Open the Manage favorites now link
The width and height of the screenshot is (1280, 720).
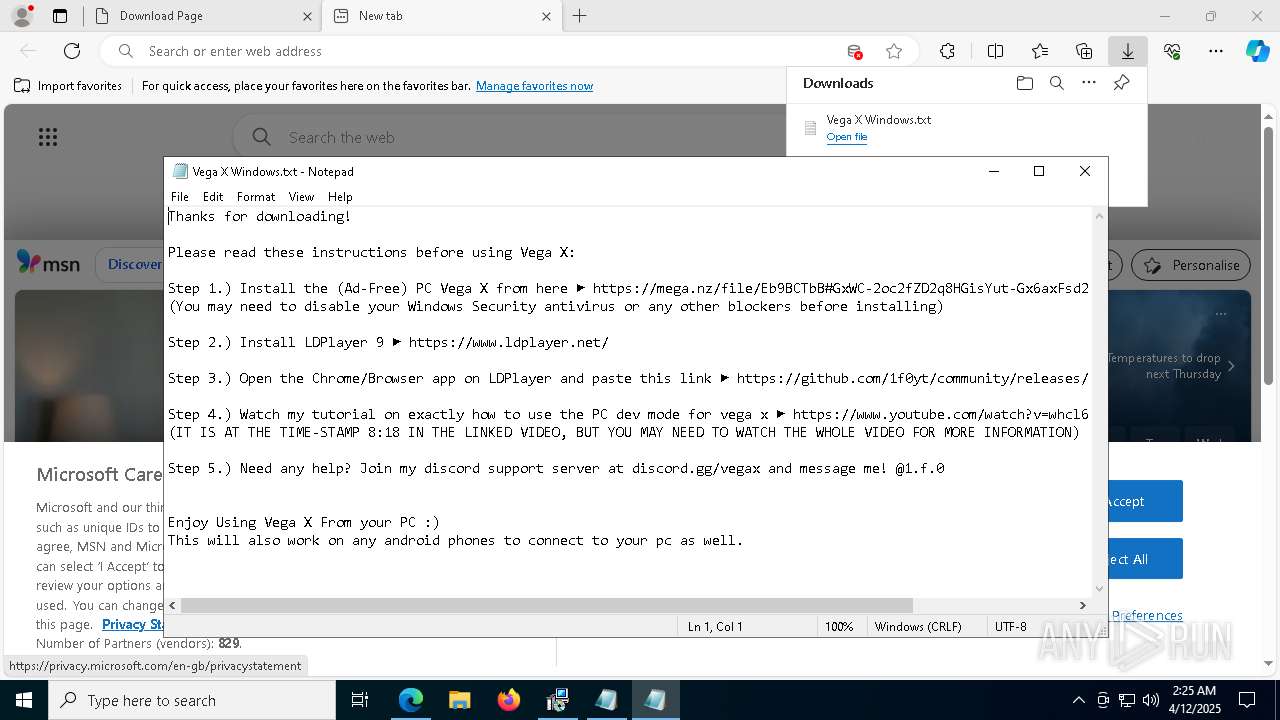coord(534,86)
